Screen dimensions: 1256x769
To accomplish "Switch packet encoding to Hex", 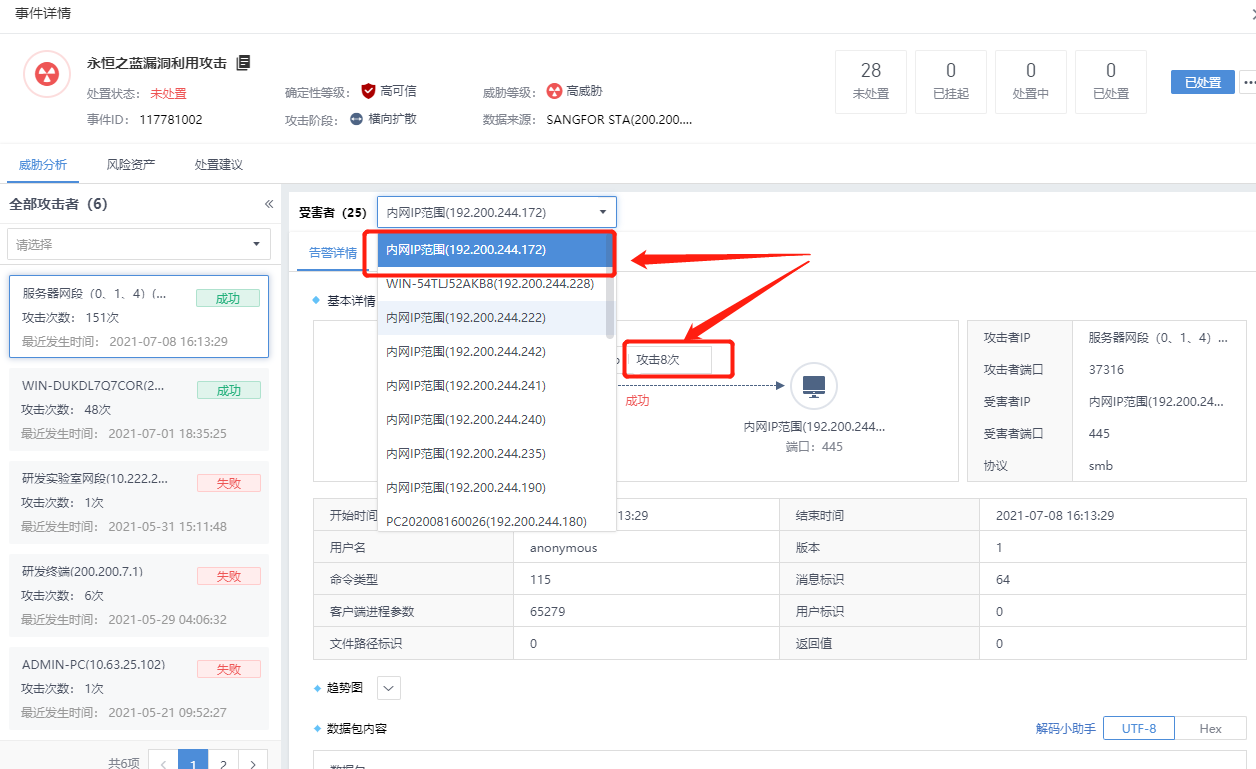I will point(1210,728).
